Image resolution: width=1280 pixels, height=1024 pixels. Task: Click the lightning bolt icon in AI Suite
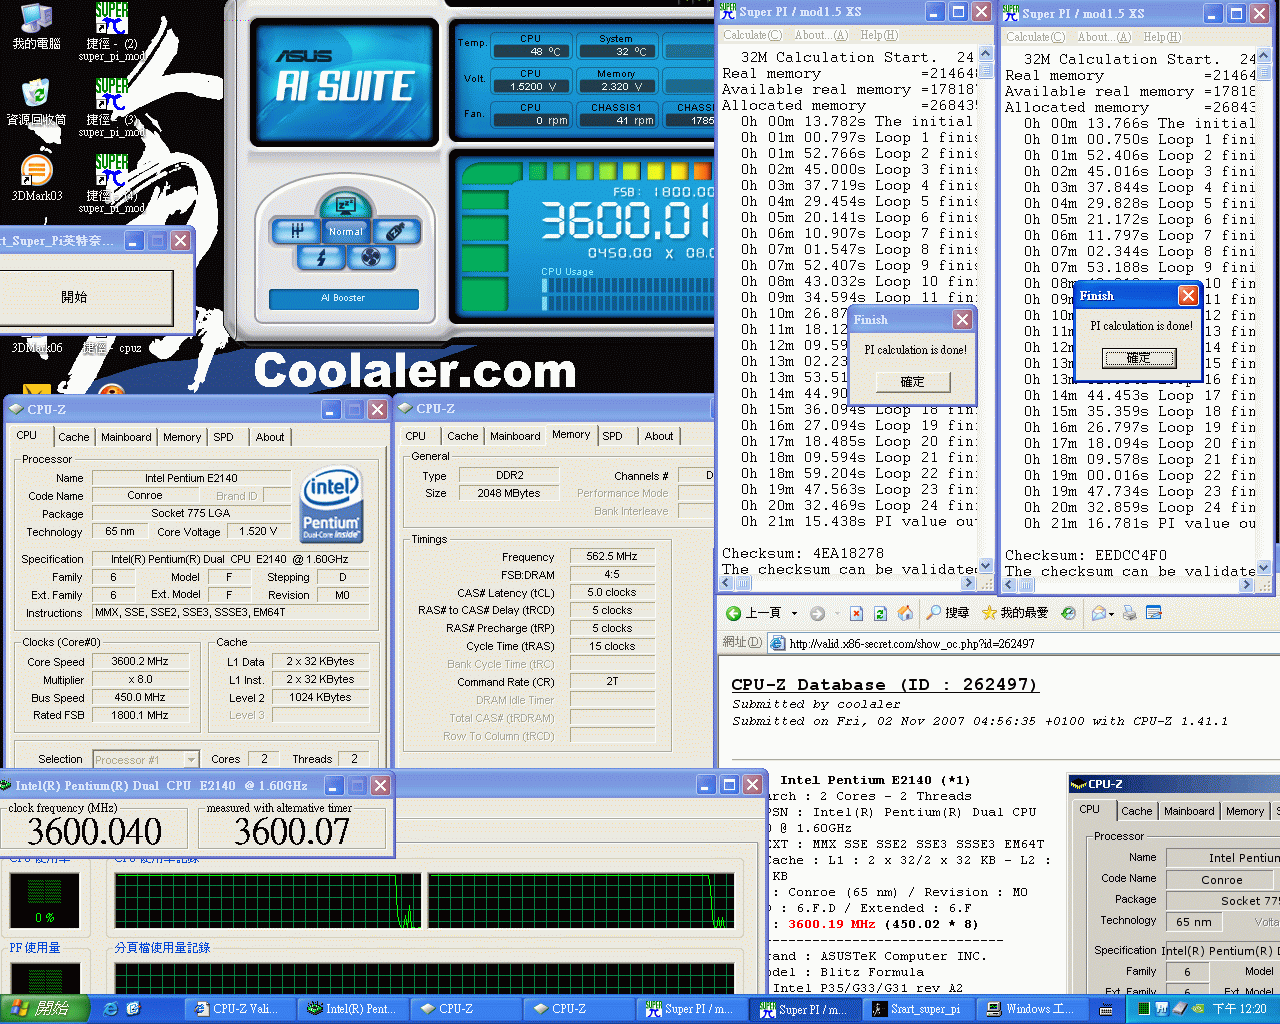pos(321,258)
